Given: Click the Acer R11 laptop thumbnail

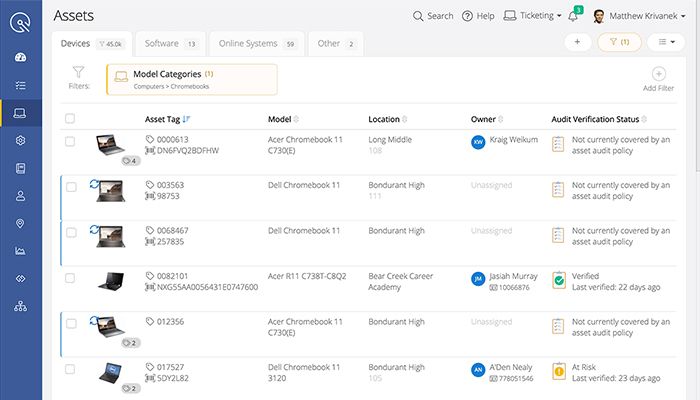Looking at the screenshot, I should point(110,281).
